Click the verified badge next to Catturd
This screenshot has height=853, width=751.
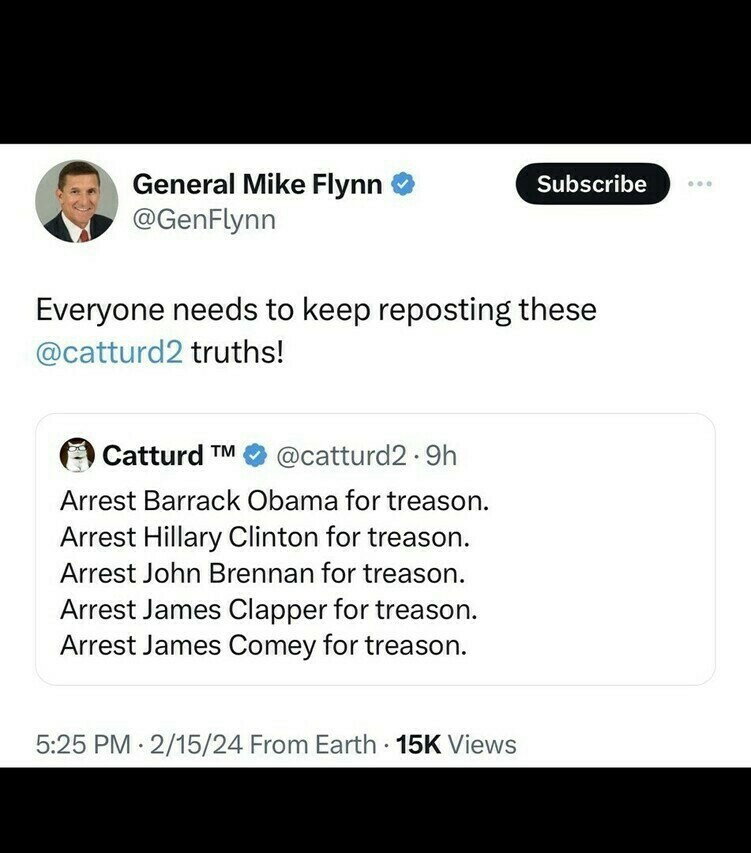coord(255,457)
